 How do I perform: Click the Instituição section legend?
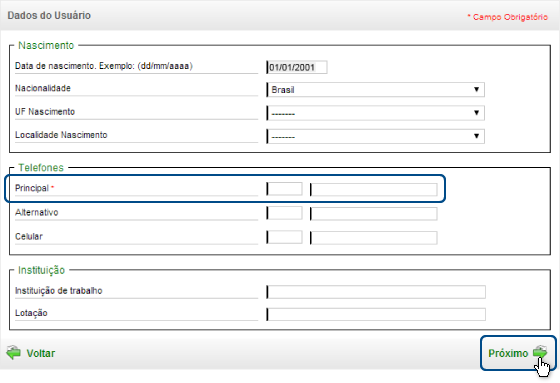click(41, 270)
